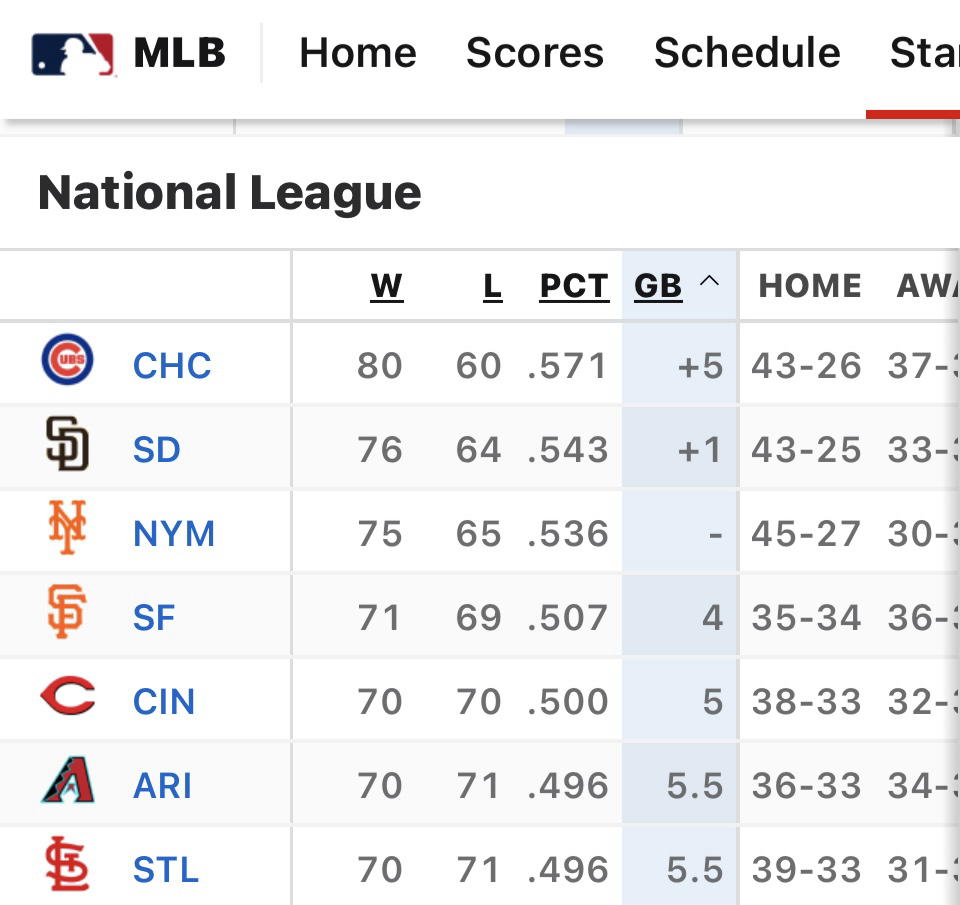
Task: Open the CHC team link
Action: pyautogui.click(x=172, y=366)
